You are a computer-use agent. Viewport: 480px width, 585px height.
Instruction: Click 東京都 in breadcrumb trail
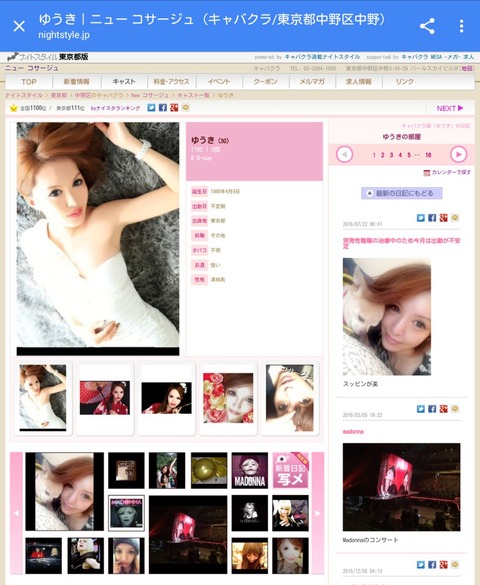(x=59, y=95)
